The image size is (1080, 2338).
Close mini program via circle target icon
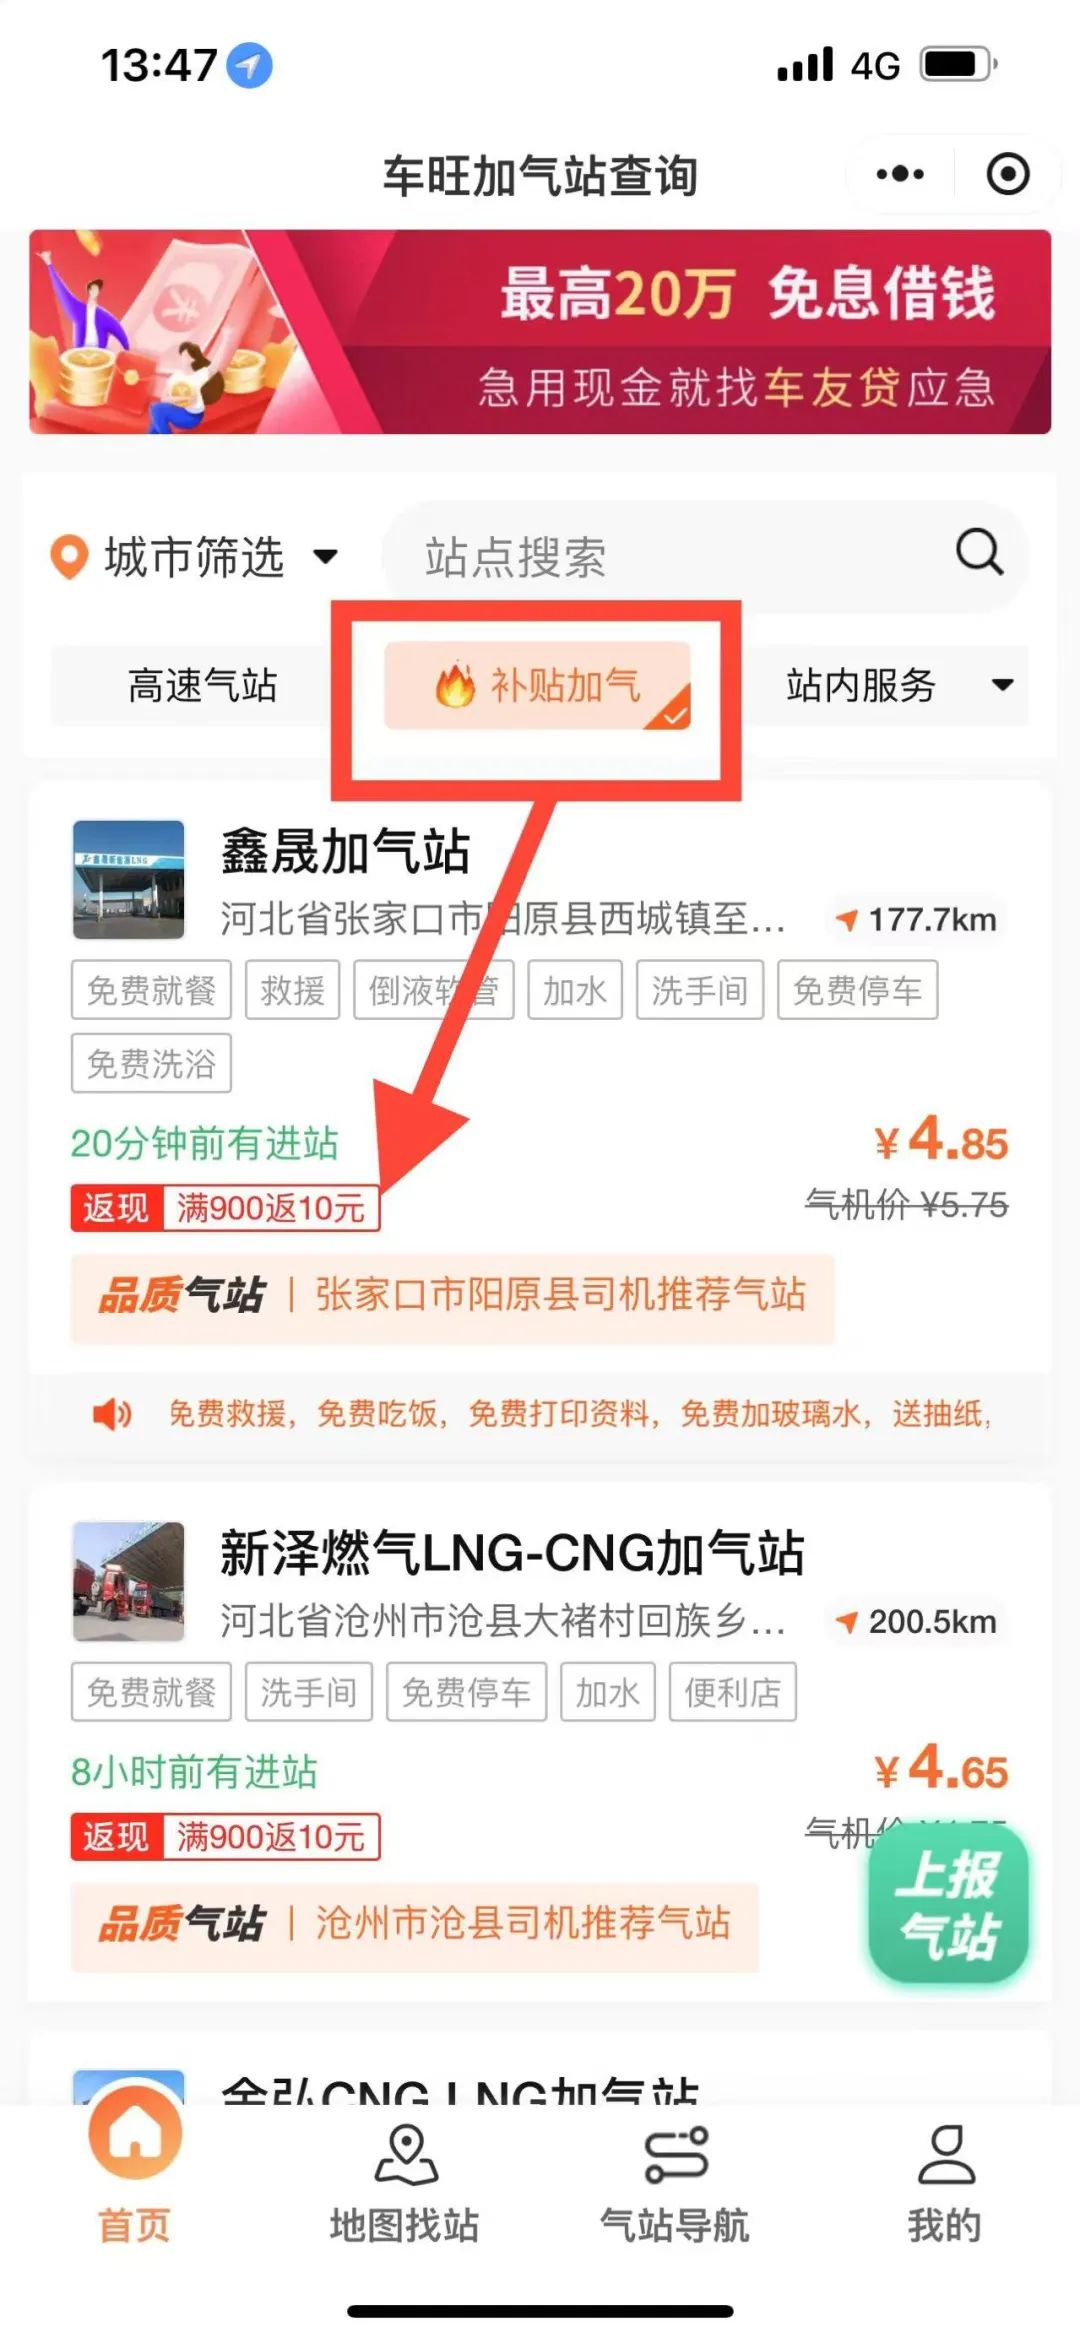coord(1008,174)
